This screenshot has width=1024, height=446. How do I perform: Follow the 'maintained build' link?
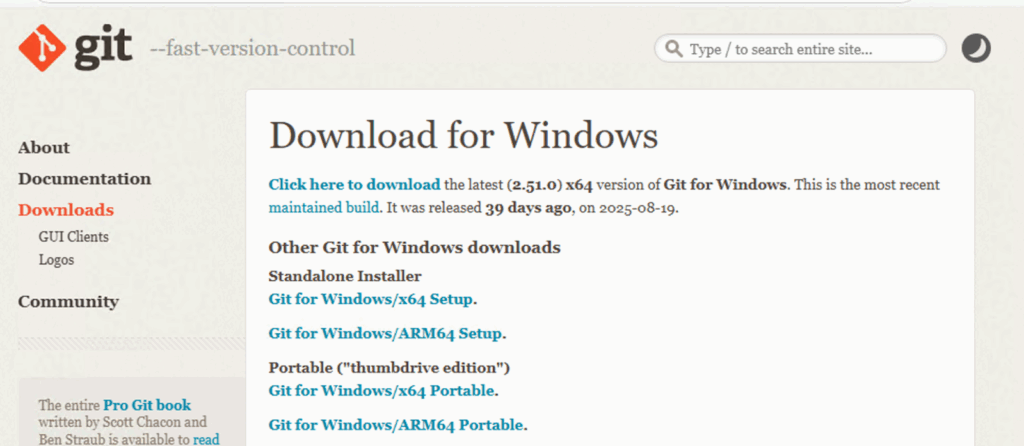pos(324,208)
